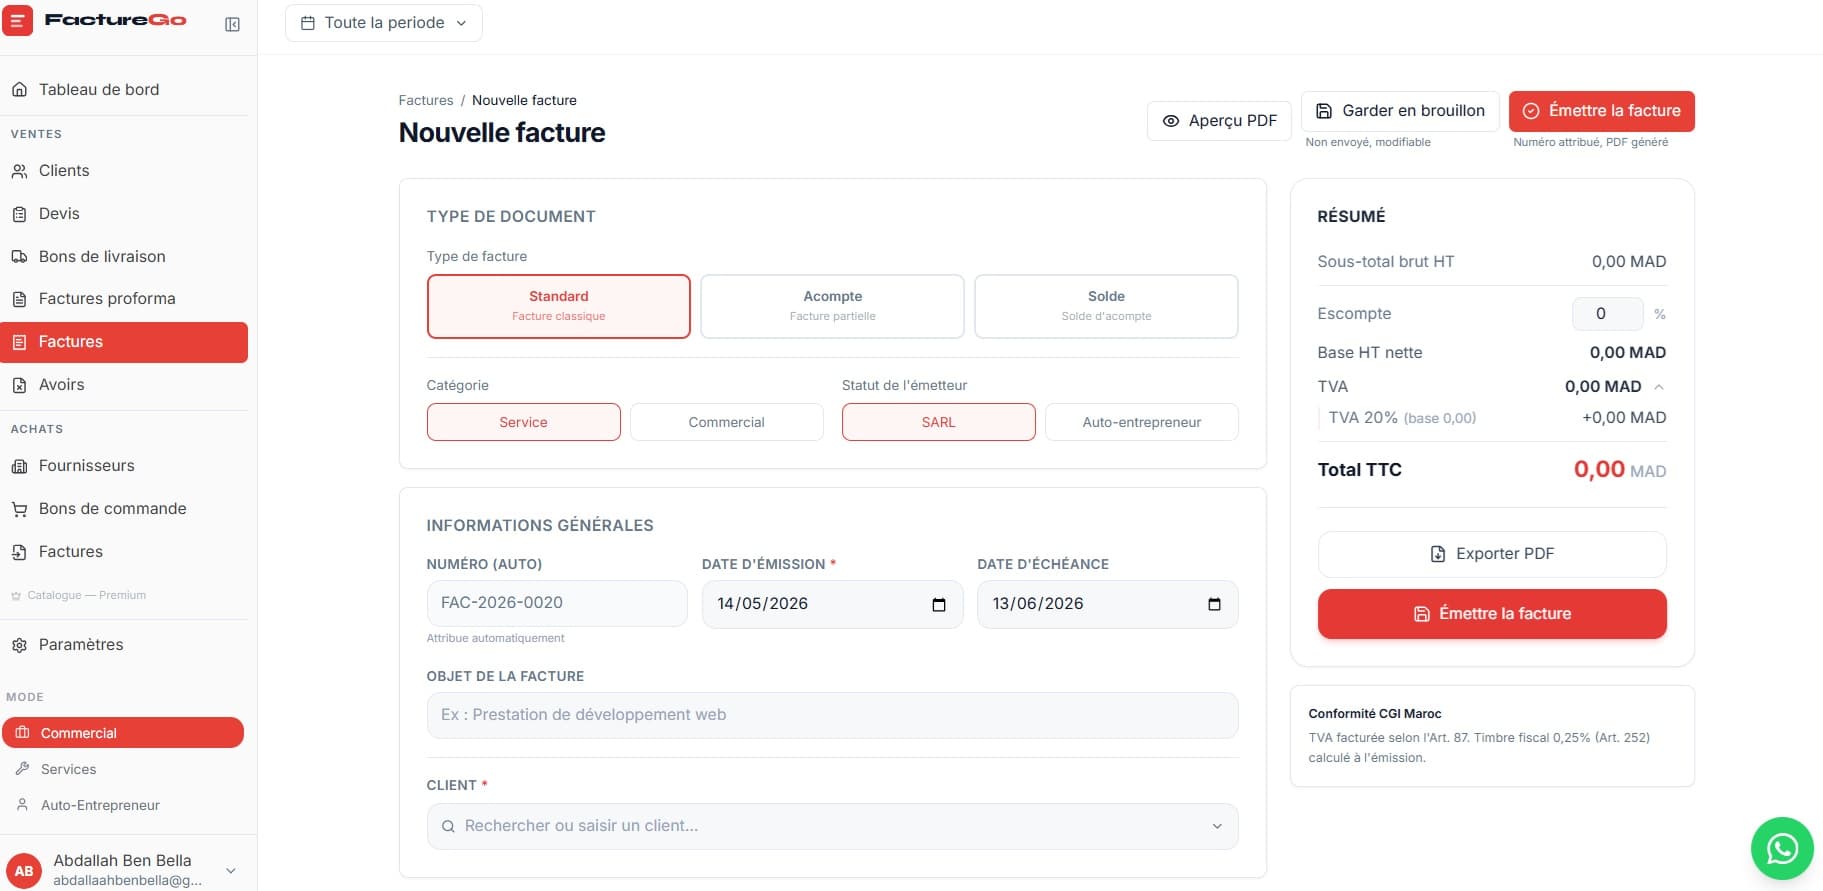Click the Bons de livraison truck icon

point(19,257)
